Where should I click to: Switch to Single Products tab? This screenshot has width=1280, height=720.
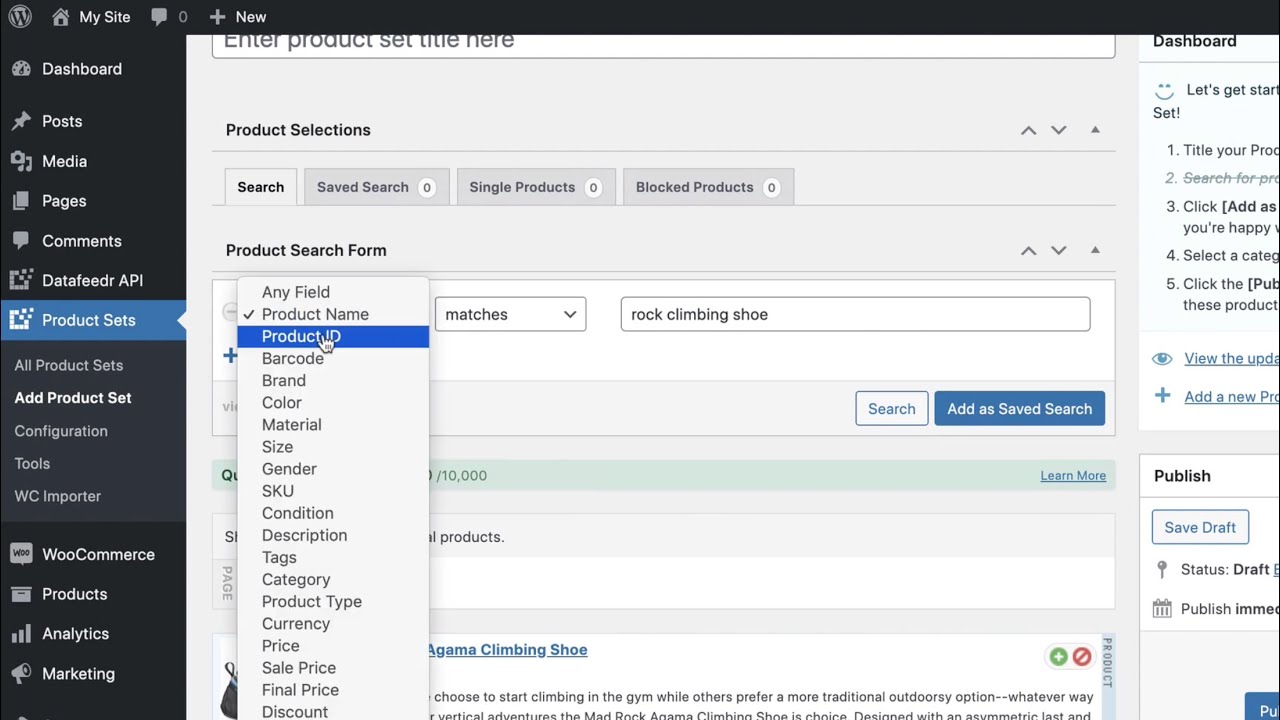[535, 187]
